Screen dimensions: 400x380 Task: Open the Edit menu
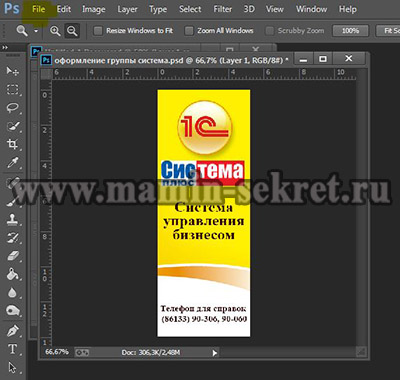tap(64, 9)
